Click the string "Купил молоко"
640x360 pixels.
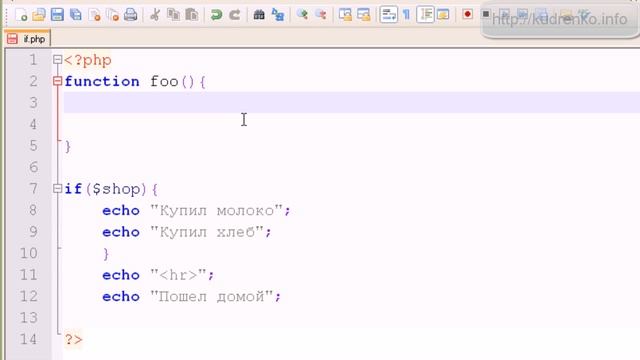(217, 211)
